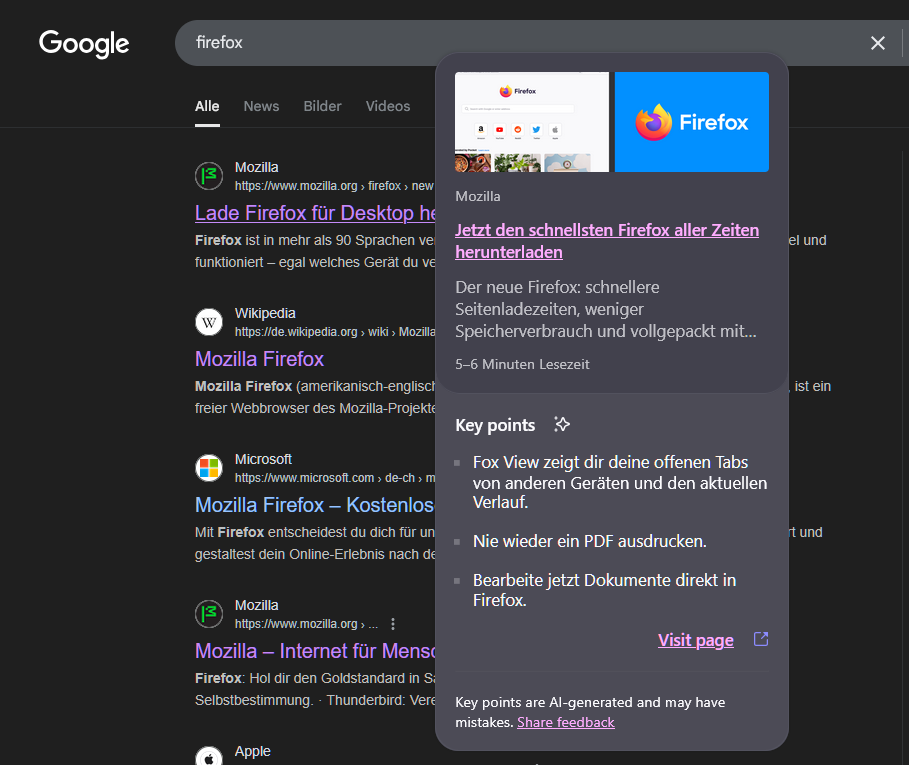909x765 pixels.
Task: Click the 'Key points' heading
Action: tap(495, 425)
